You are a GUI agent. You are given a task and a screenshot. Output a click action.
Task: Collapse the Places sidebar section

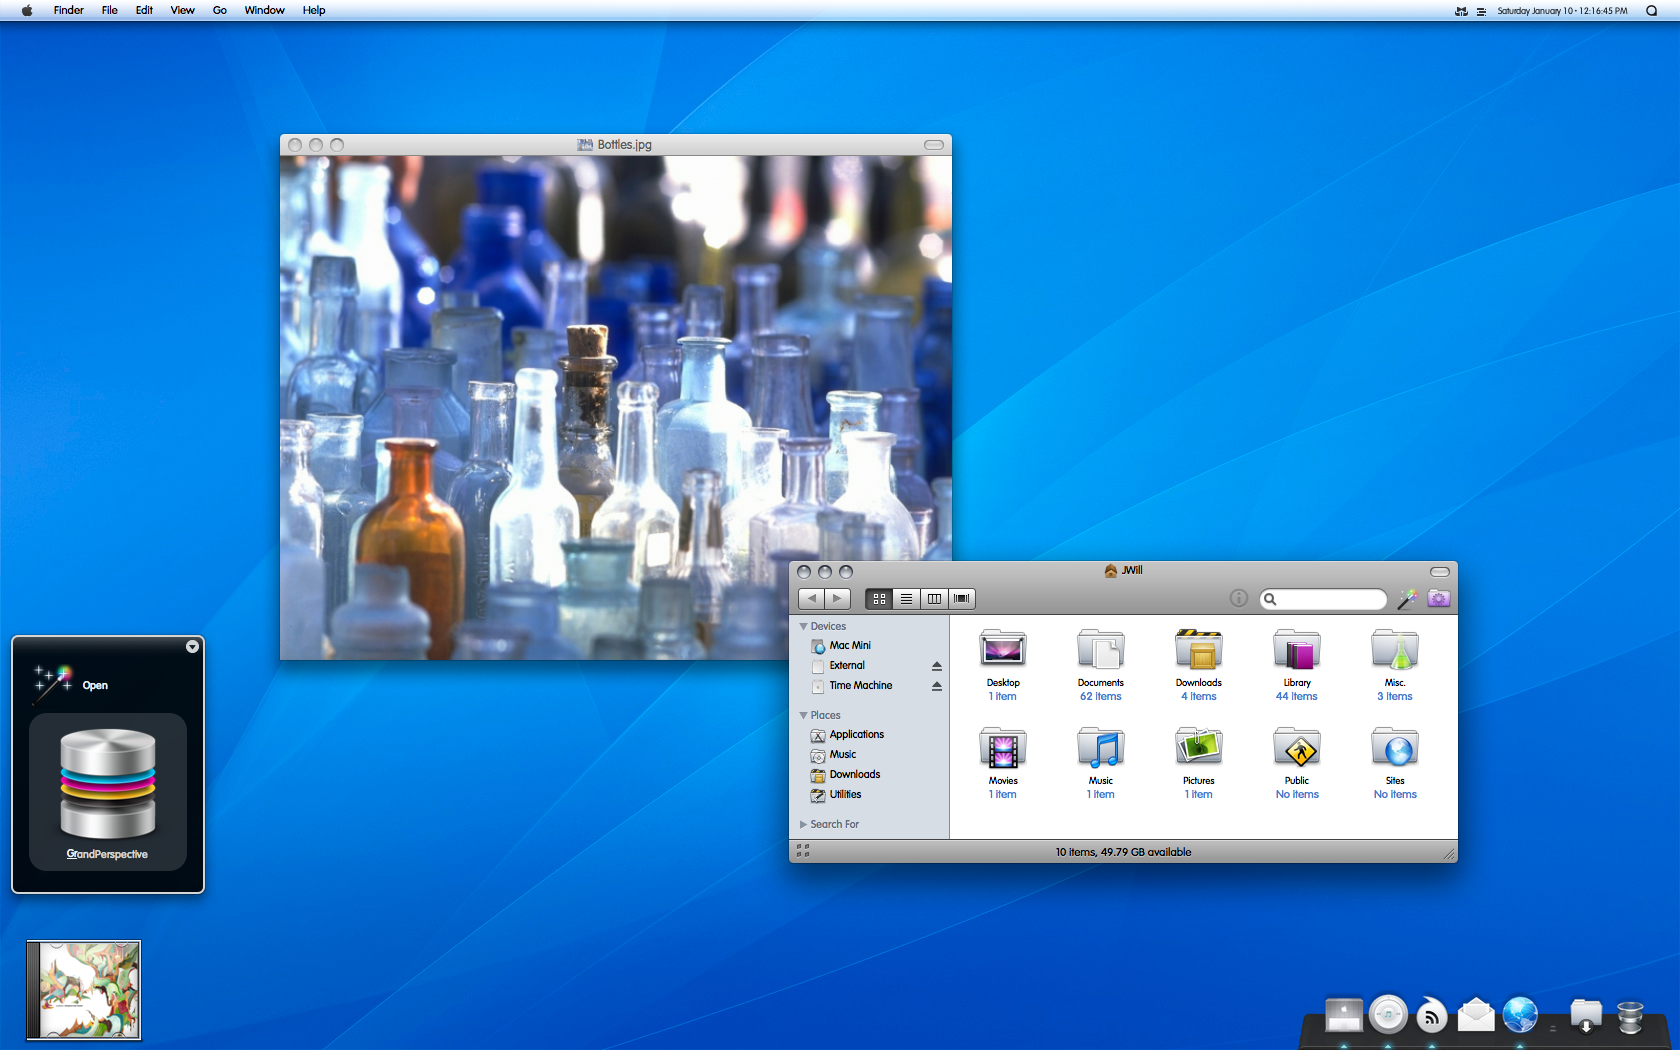click(x=803, y=715)
